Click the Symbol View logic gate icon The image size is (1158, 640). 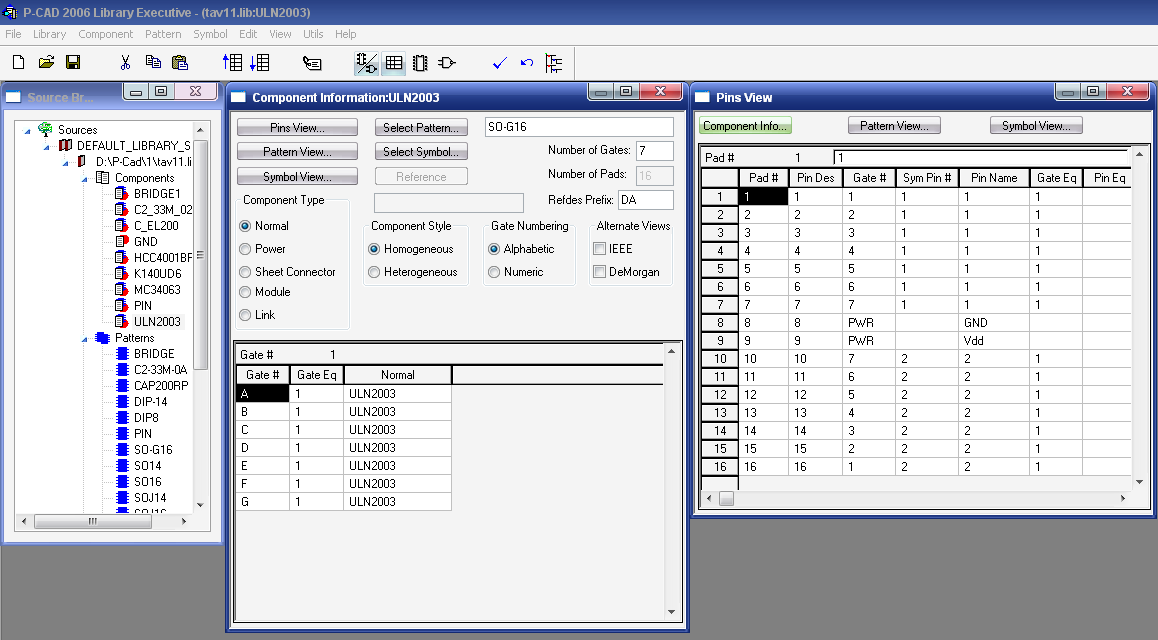447,63
